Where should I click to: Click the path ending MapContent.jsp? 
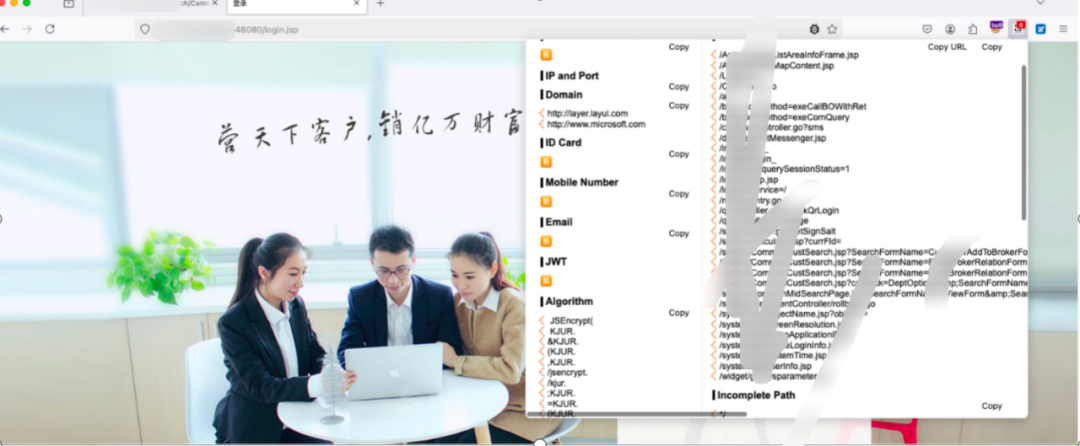776,65
